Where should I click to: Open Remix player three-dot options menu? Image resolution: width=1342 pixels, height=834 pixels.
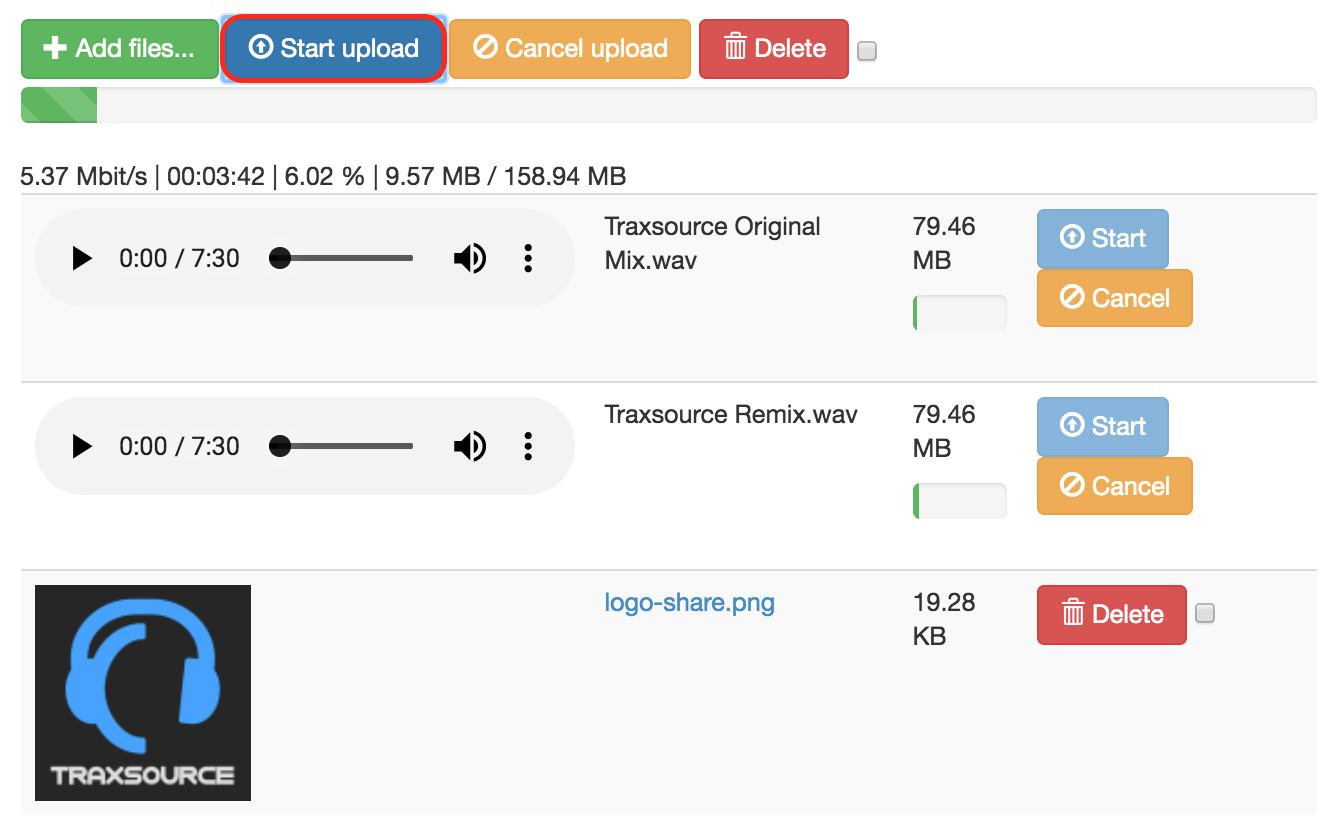coord(528,447)
